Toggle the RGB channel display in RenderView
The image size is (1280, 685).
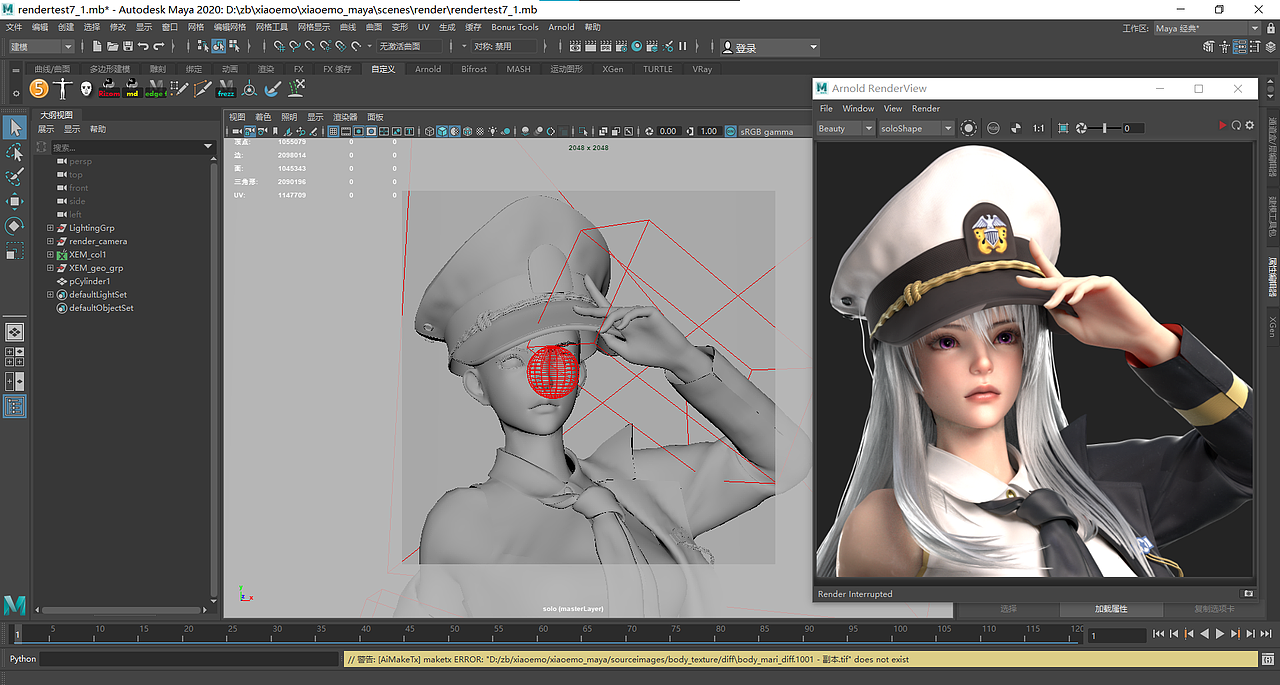993,128
